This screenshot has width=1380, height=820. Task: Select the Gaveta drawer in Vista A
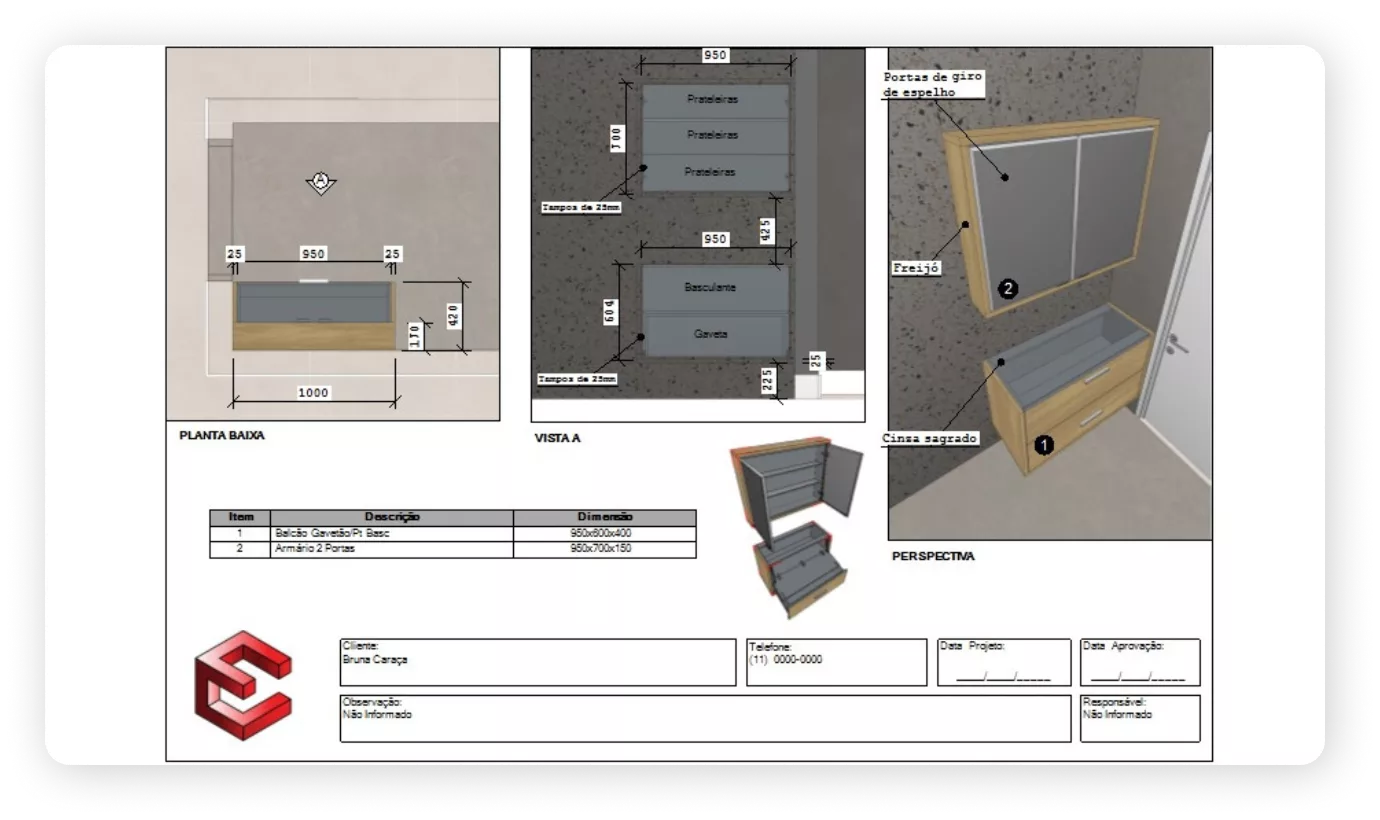point(711,335)
